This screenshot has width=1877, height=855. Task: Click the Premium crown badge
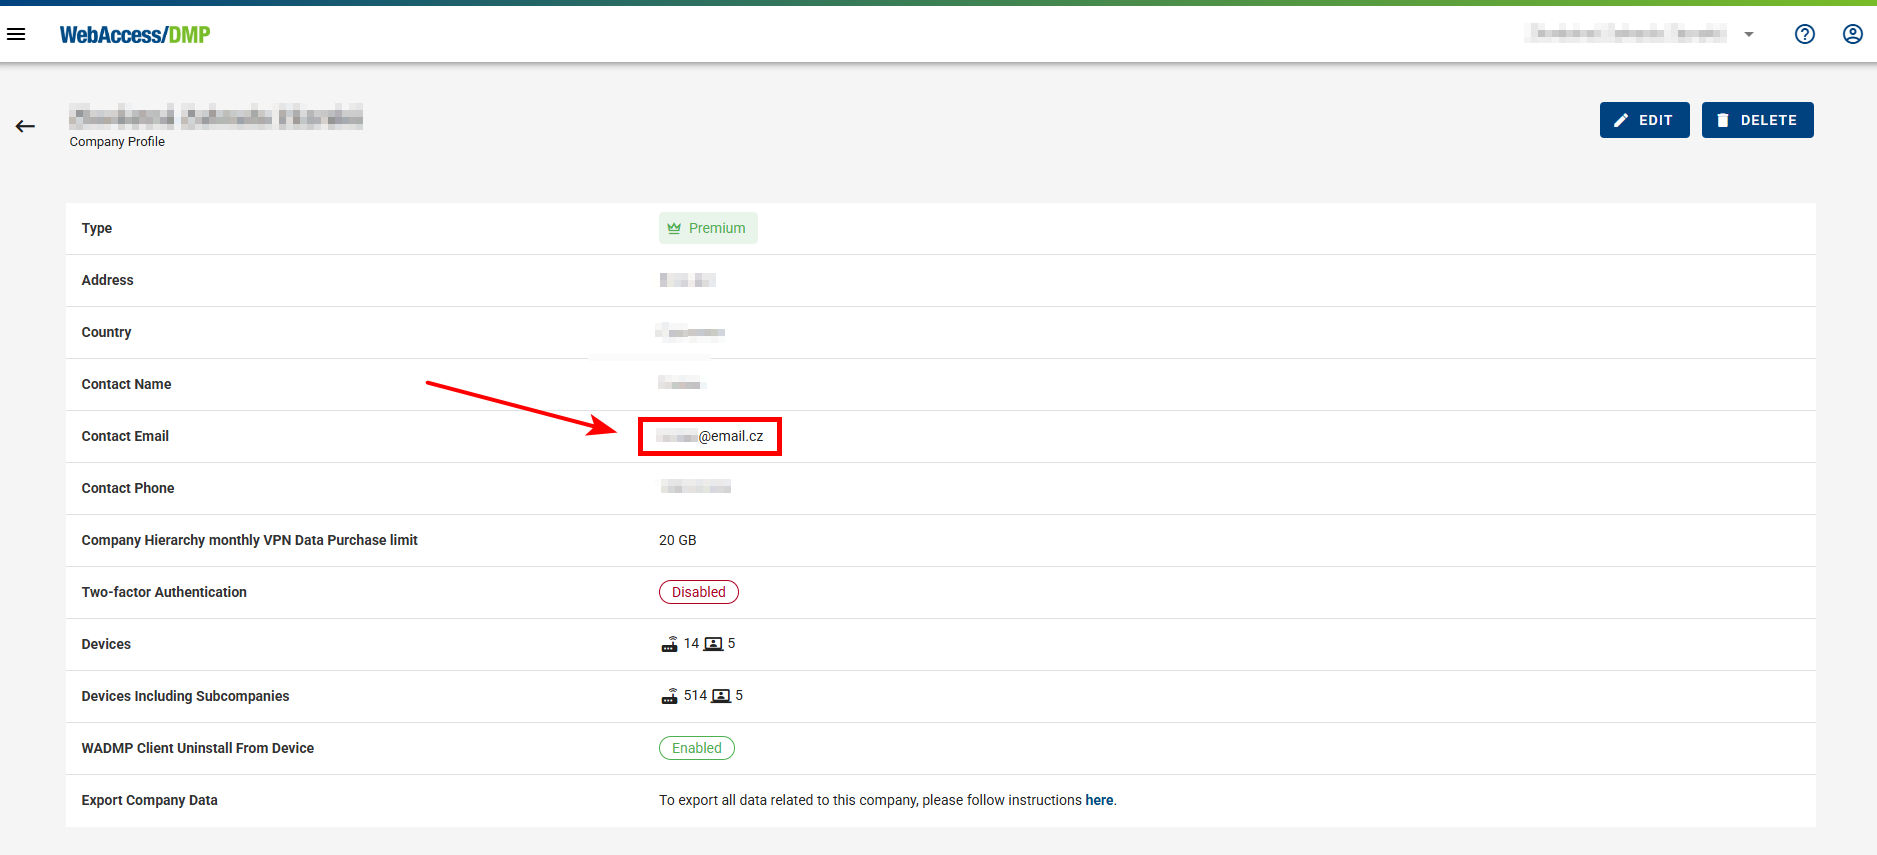[707, 228]
